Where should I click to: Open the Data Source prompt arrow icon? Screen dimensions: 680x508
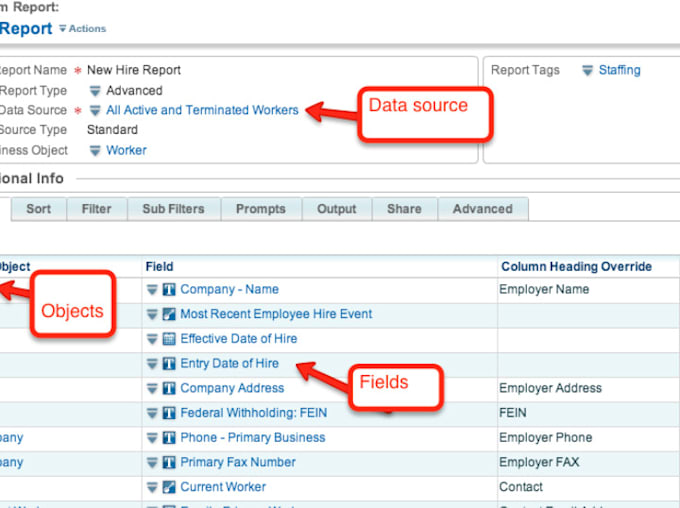pos(95,110)
